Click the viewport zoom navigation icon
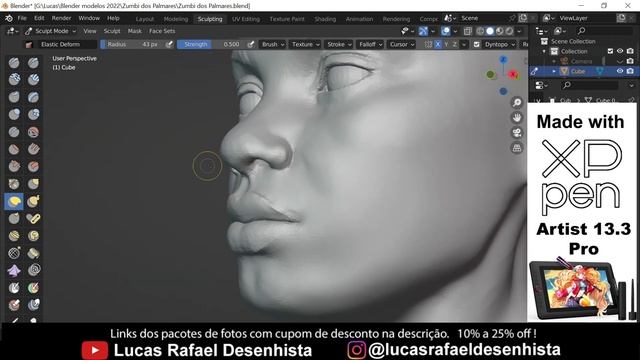 click(x=517, y=102)
